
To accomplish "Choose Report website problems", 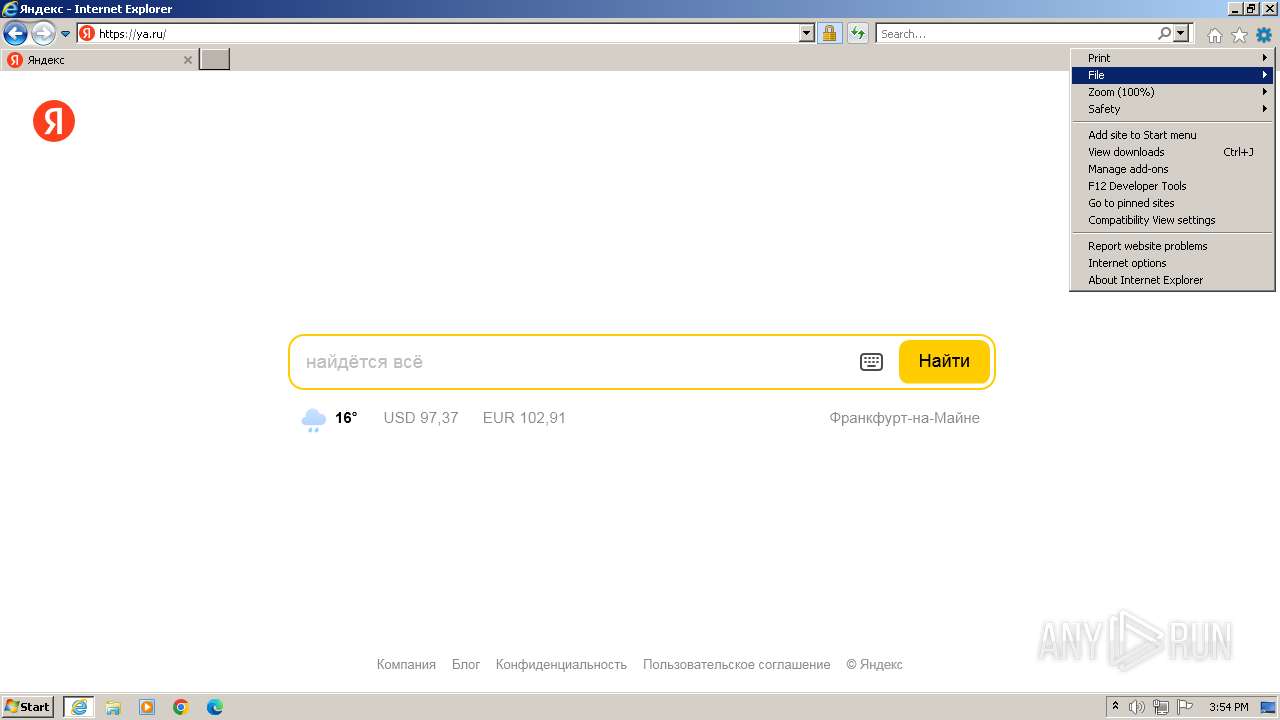I will (1172, 246).
